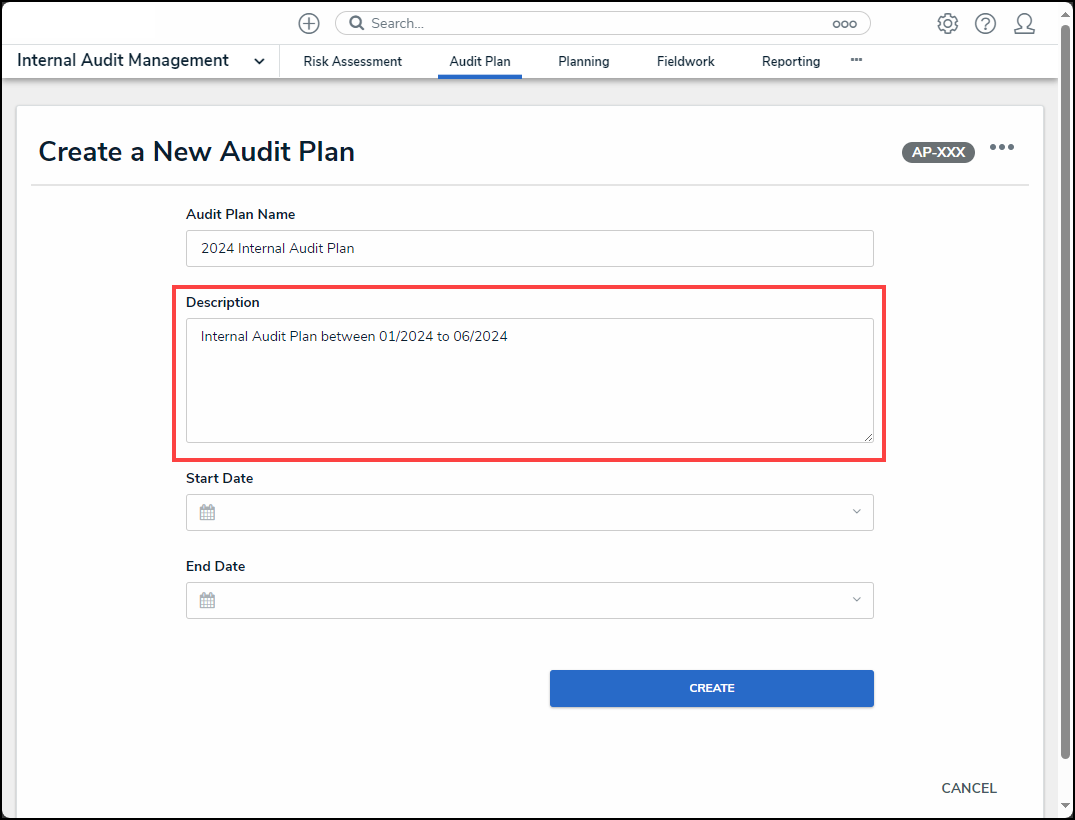Open the help question mark icon
This screenshot has height=820, width=1075.
click(985, 24)
